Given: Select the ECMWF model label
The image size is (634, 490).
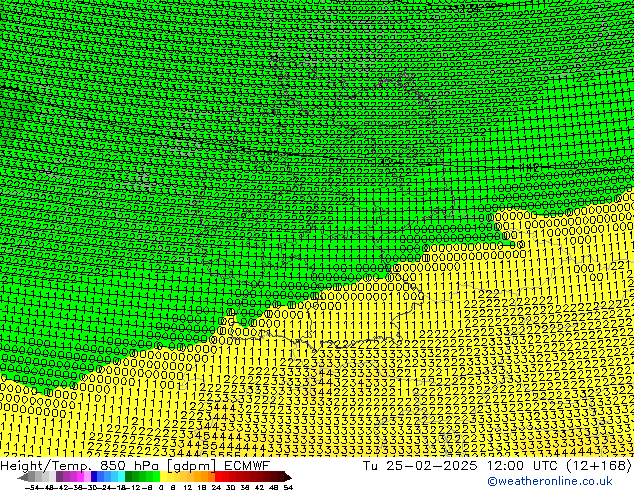Looking at the screenshot, I should click(x=247, y=466).
